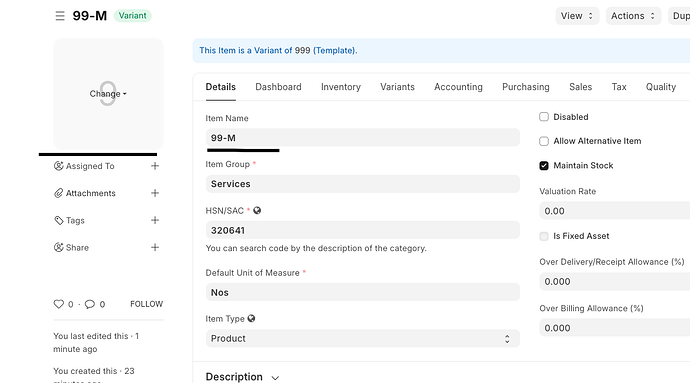The image size is (690, 383).
Task: Collapse the Description section chevron
Action: pyautogui.click(x=275, y=378)
